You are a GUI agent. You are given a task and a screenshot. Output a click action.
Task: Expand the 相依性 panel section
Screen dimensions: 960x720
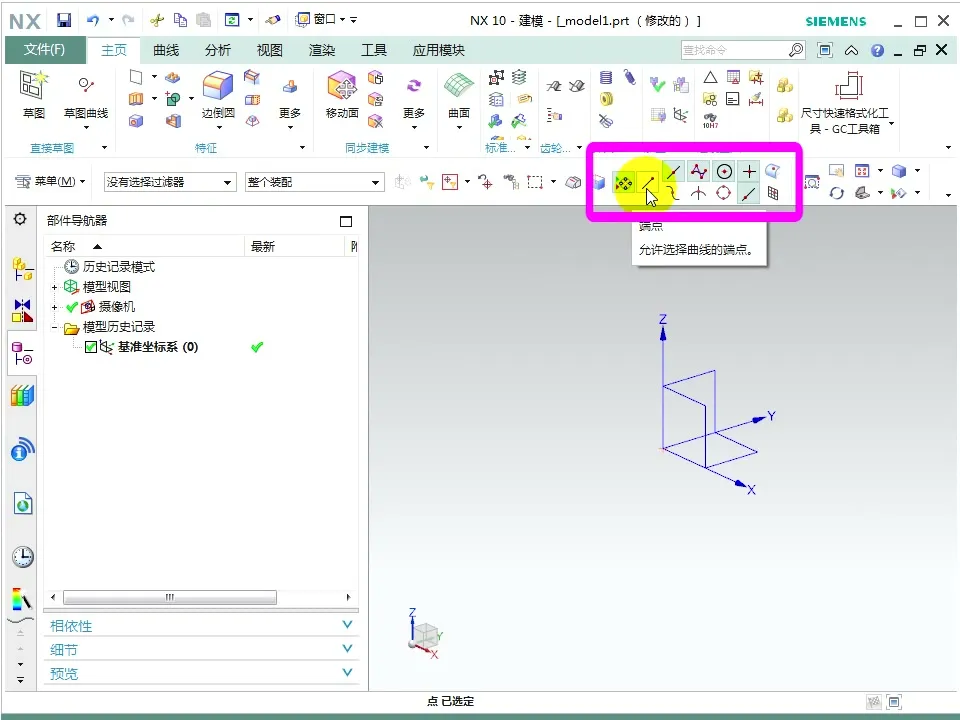tap(200, 626)
